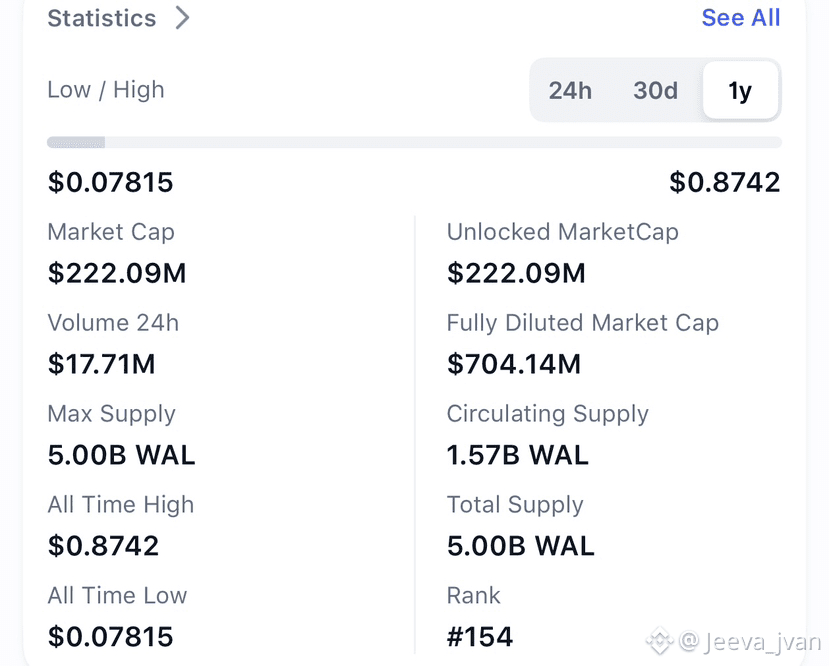829x666 pixels.
Task: Click the Unlocked MarketCap label
Action: (x=562, y=232)
